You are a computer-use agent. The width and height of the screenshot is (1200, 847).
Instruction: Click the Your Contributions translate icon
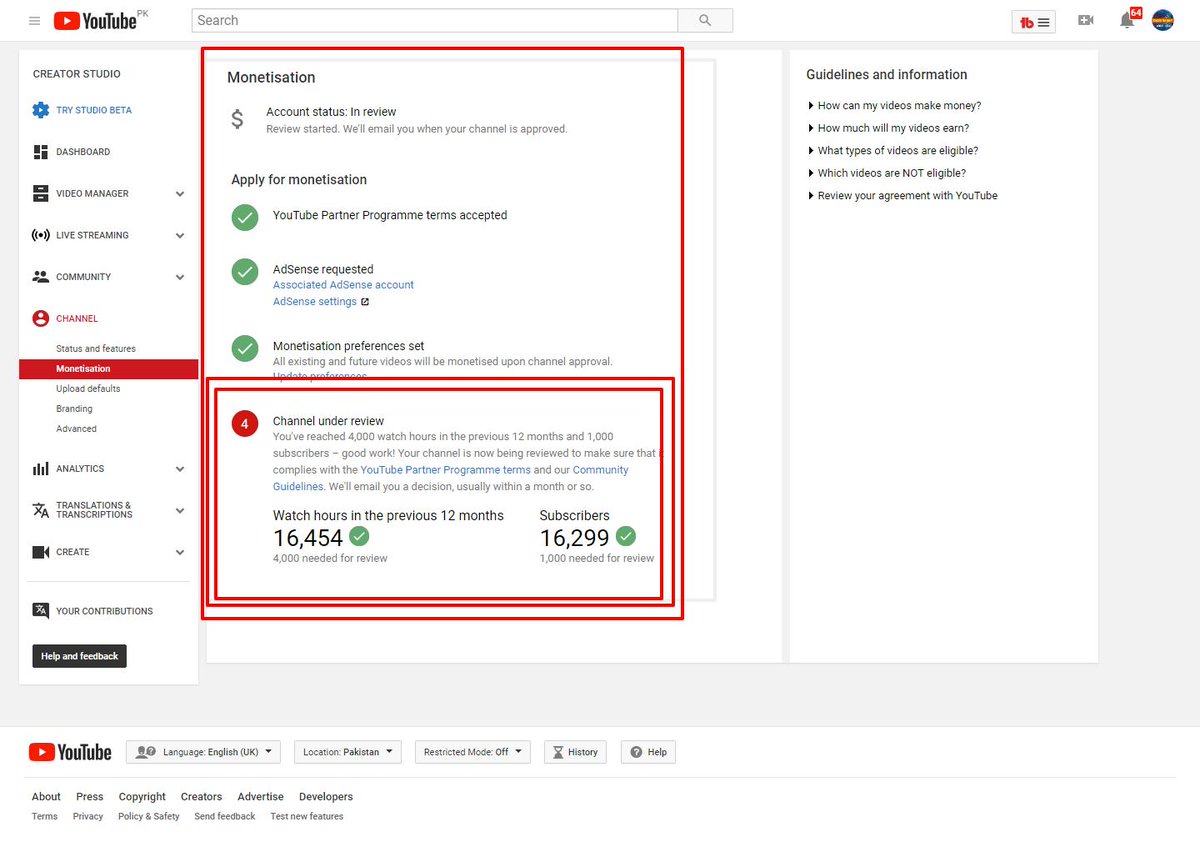40,611
